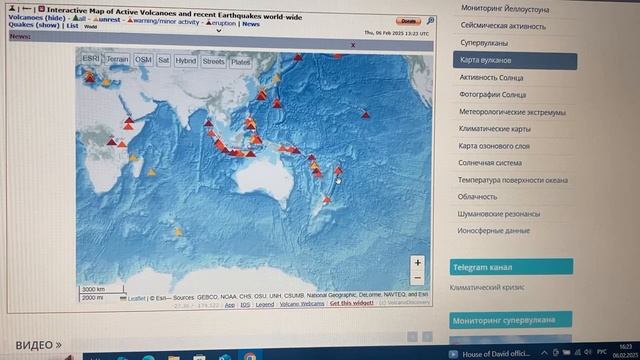Open Температура поверхности океана sidebar item
This screenshot has width=640, height=360.
pos(513,180)
